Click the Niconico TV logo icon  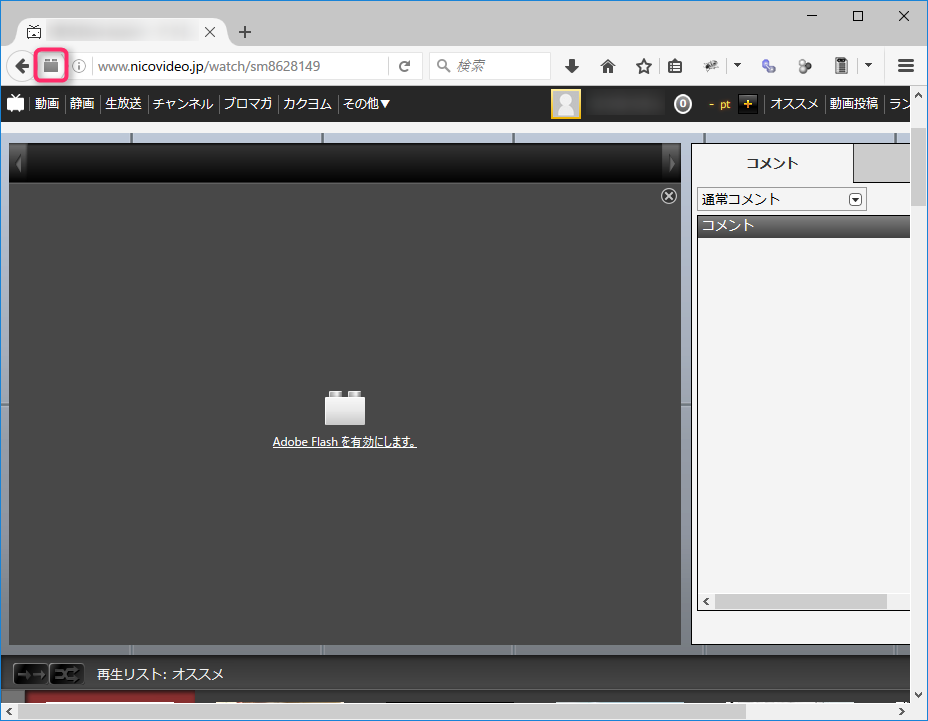pyautogui.click(x=16, y=103)
